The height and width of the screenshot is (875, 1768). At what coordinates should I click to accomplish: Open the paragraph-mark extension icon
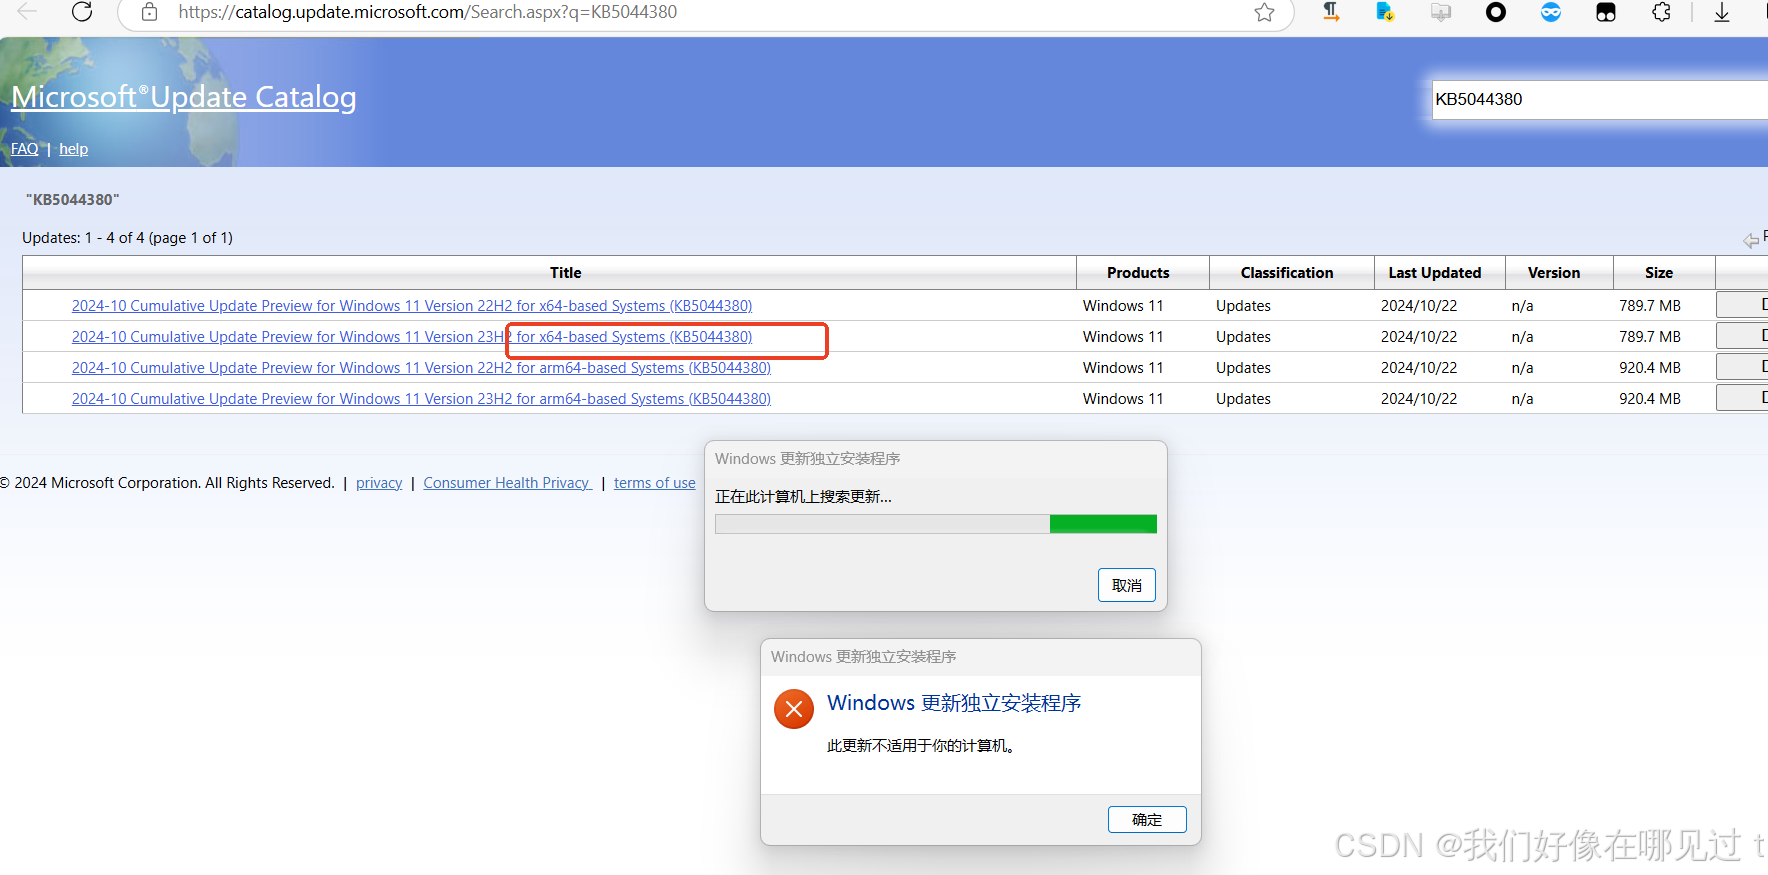point(1331,12)
